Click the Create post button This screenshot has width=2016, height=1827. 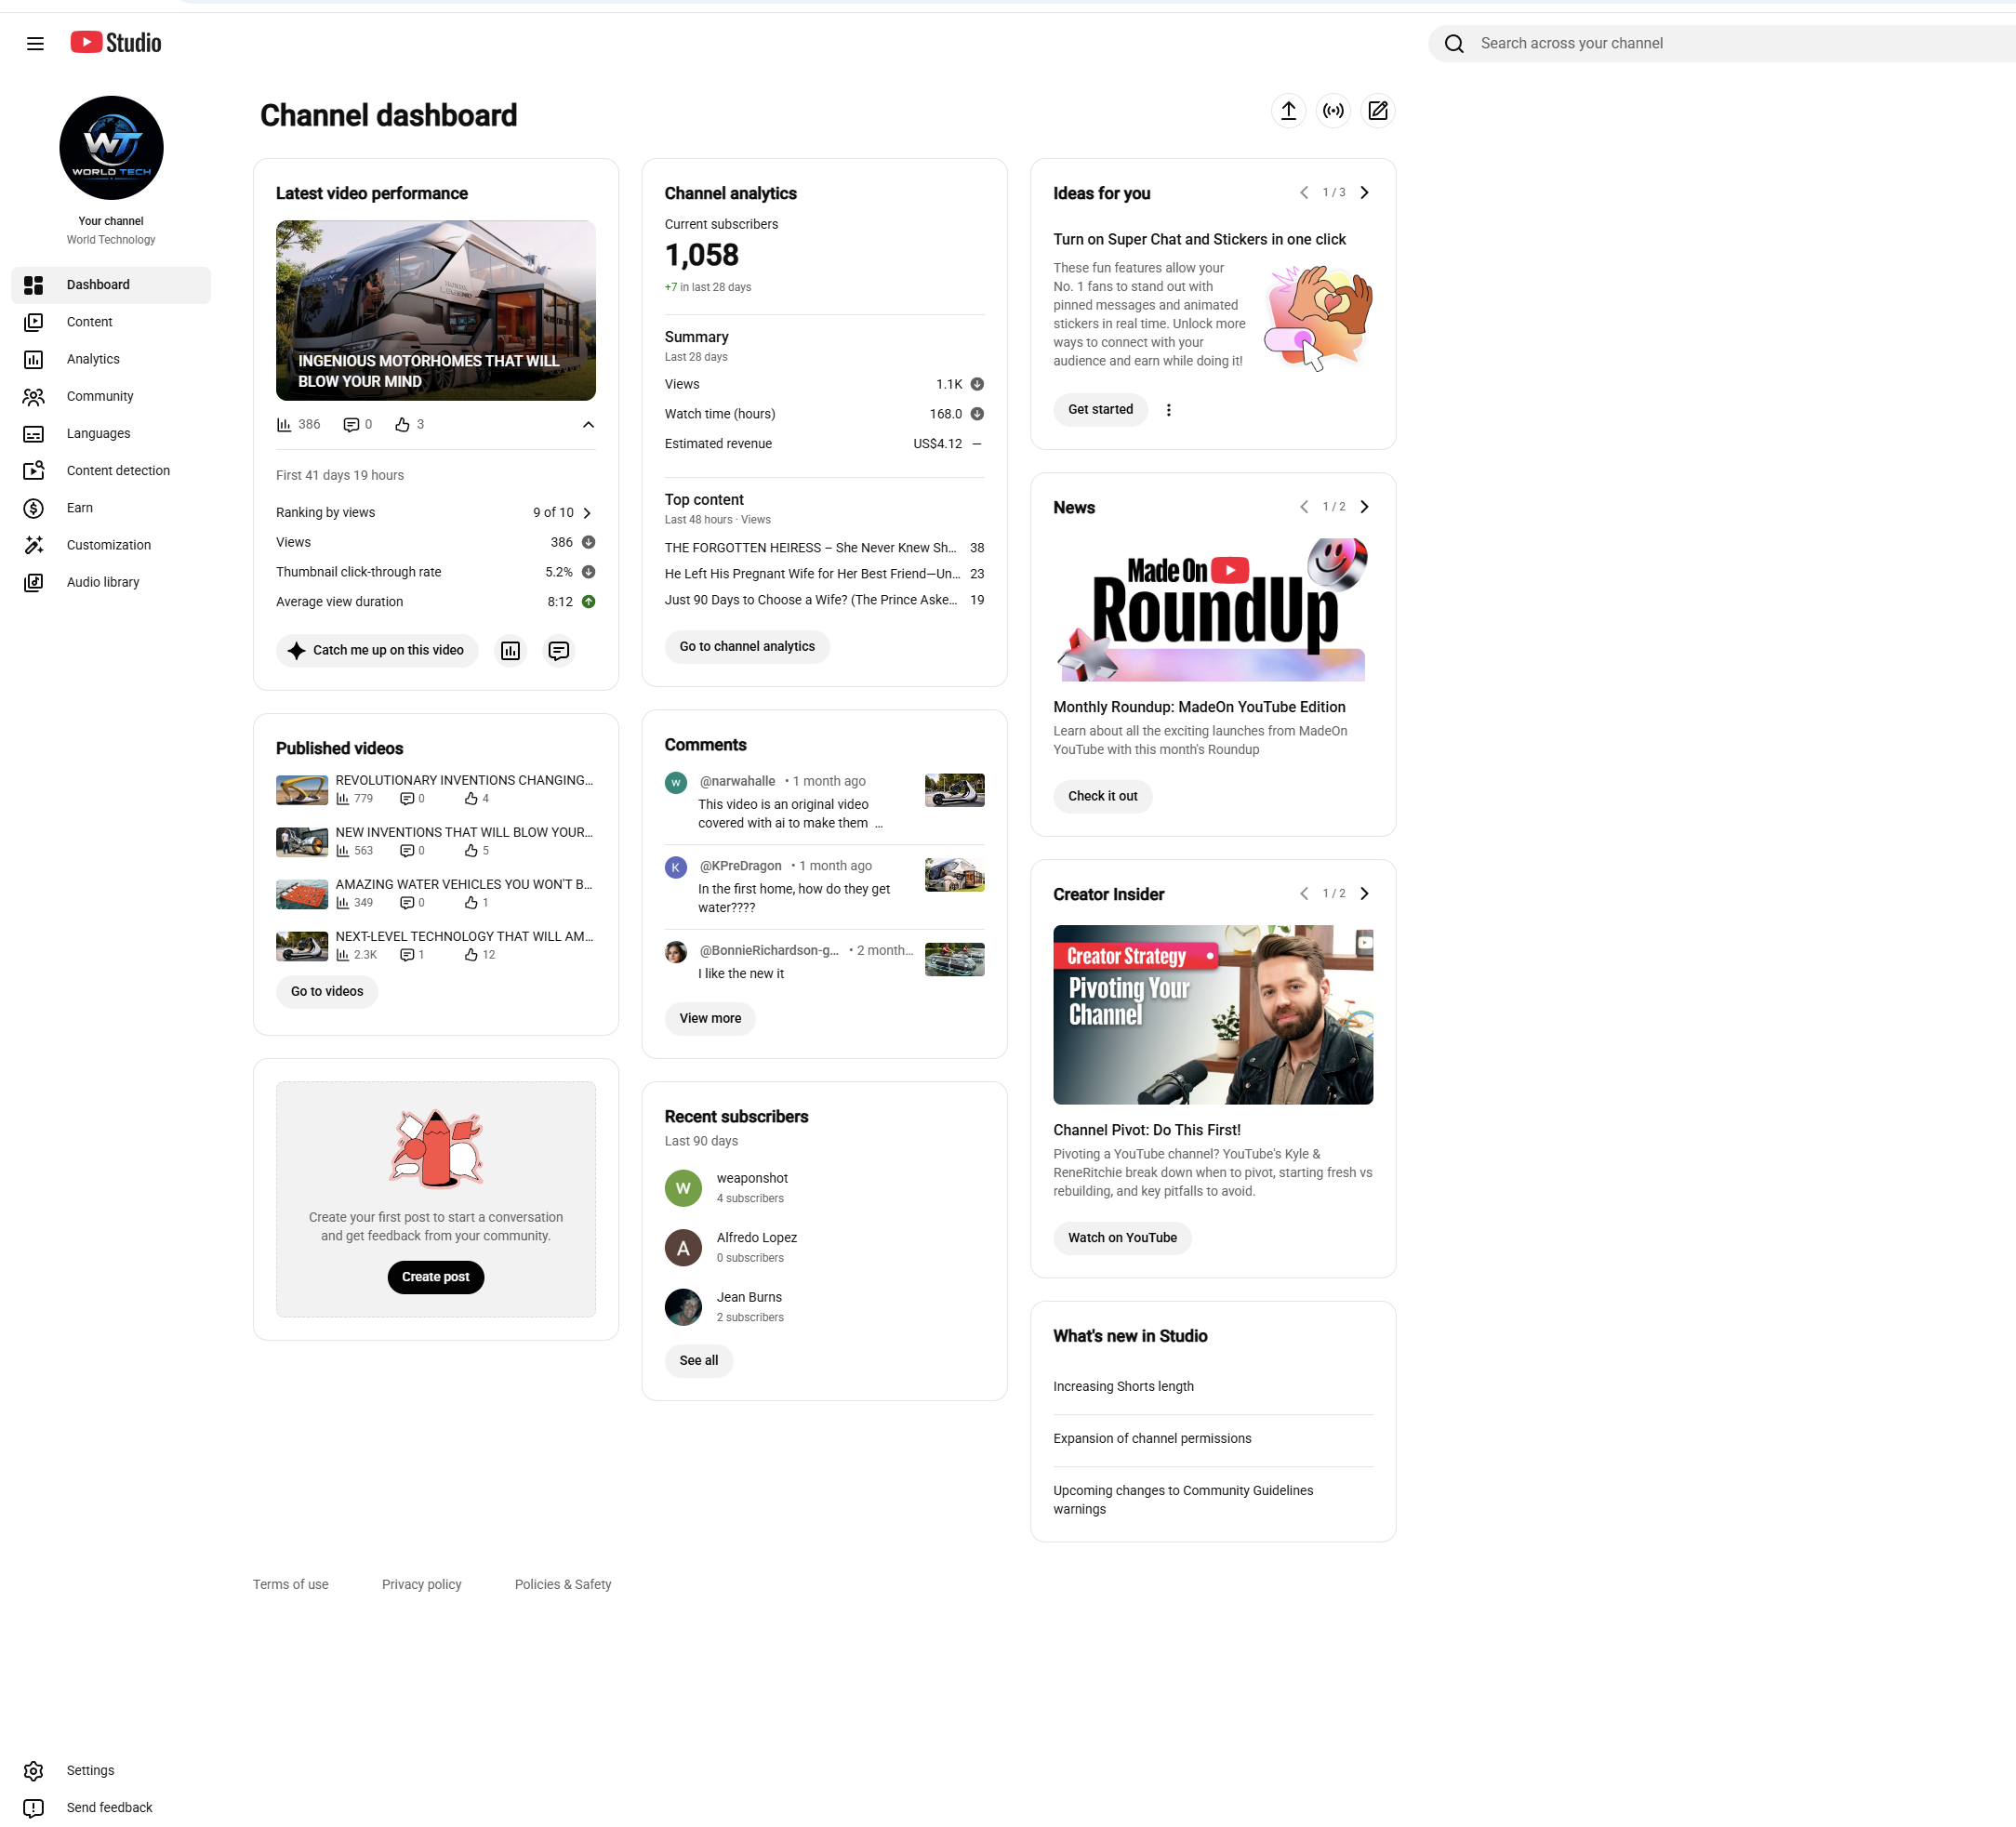coord(436,1277)
